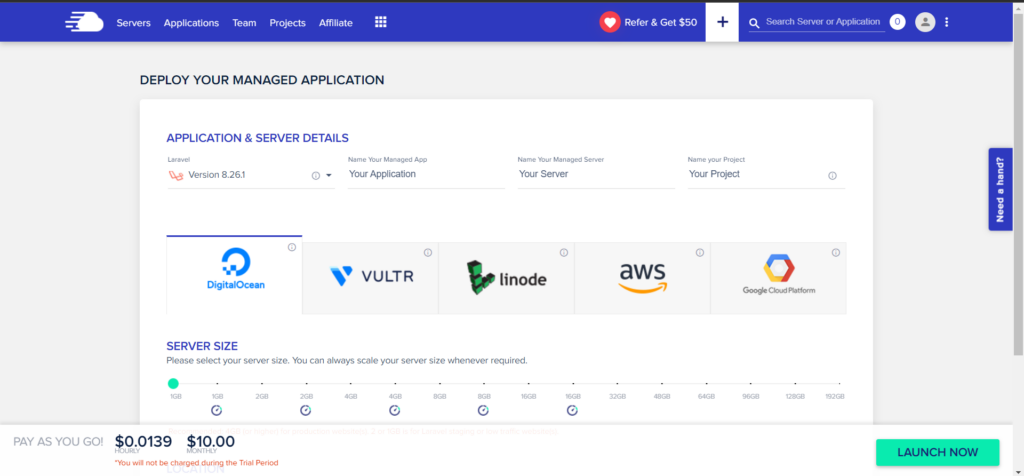Click the SERVER SIZE heading

(x=202, y=346)
